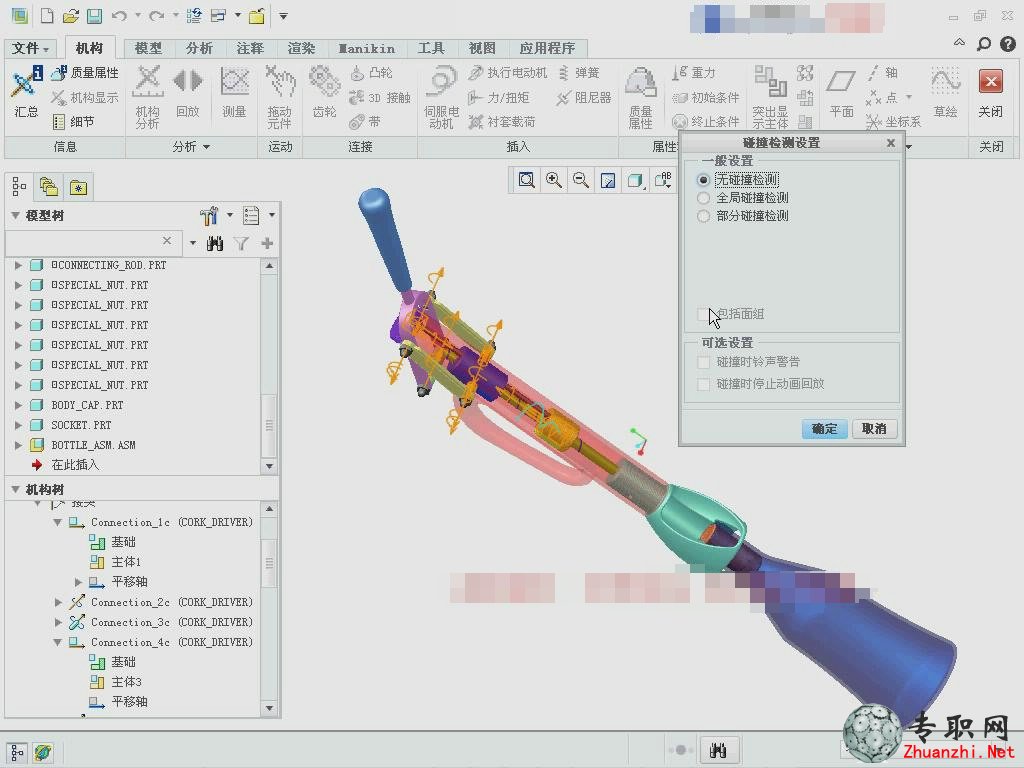Click model tree scroll down arrow
Image resolution: width=1024 pixels, height=768 pixels.
point(269,466)
